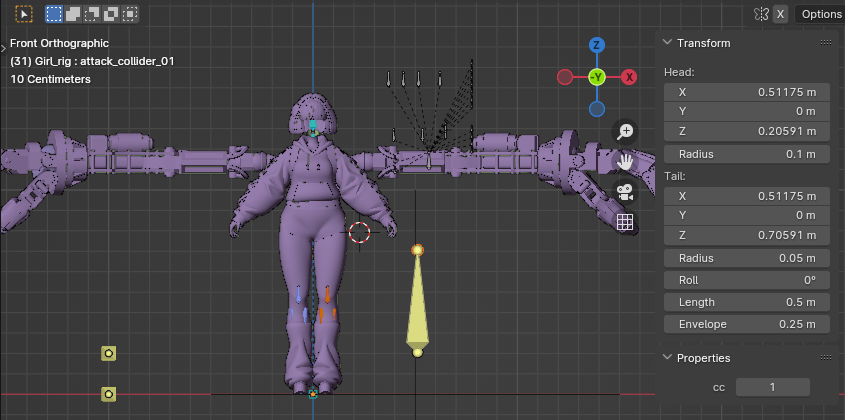Open the Options dropdown

tap(821, 14)
